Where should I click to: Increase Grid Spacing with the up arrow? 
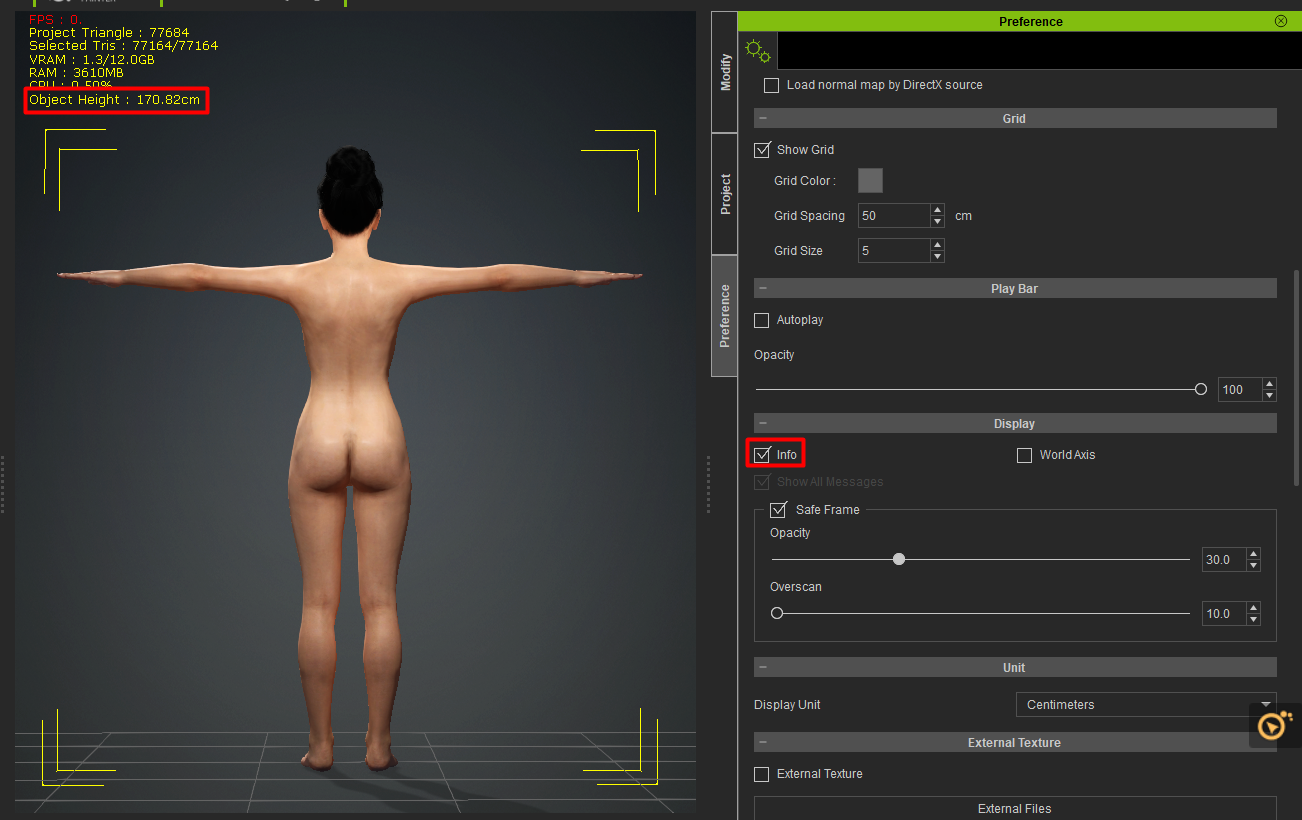(937, 210)
